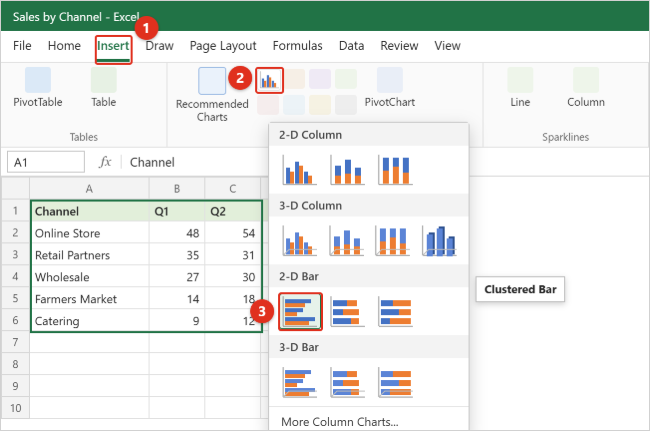Open the Formulas tab

[x=298, y=46]
